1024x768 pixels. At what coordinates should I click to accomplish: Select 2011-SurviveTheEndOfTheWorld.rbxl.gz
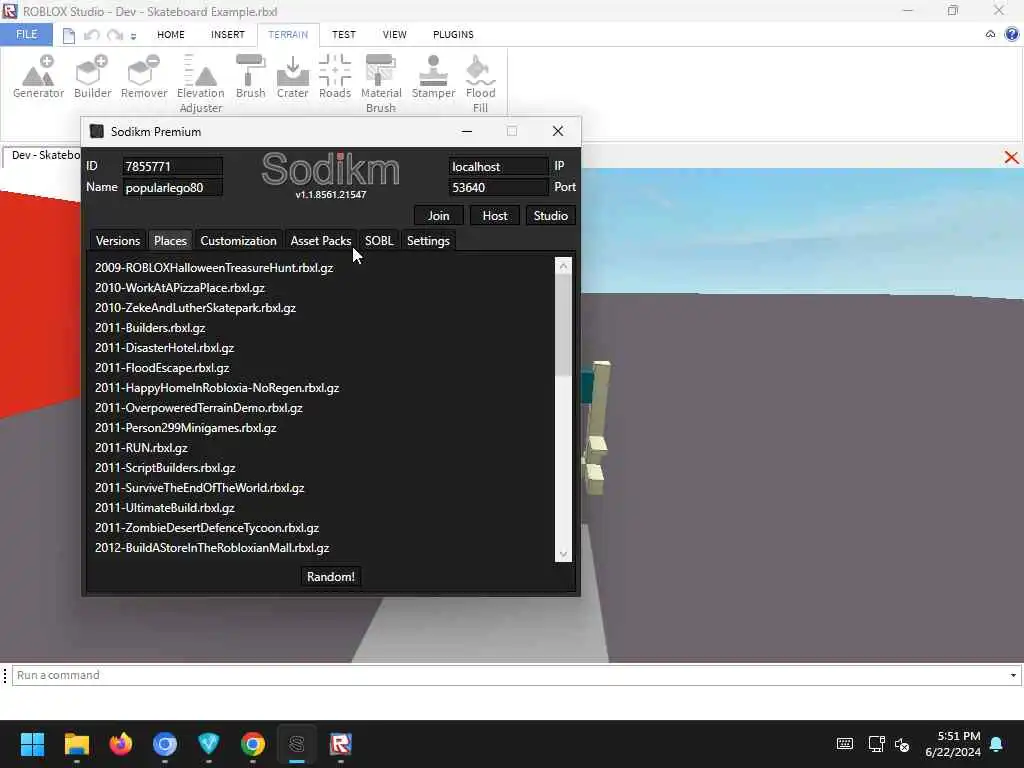[x=199, y=488]
